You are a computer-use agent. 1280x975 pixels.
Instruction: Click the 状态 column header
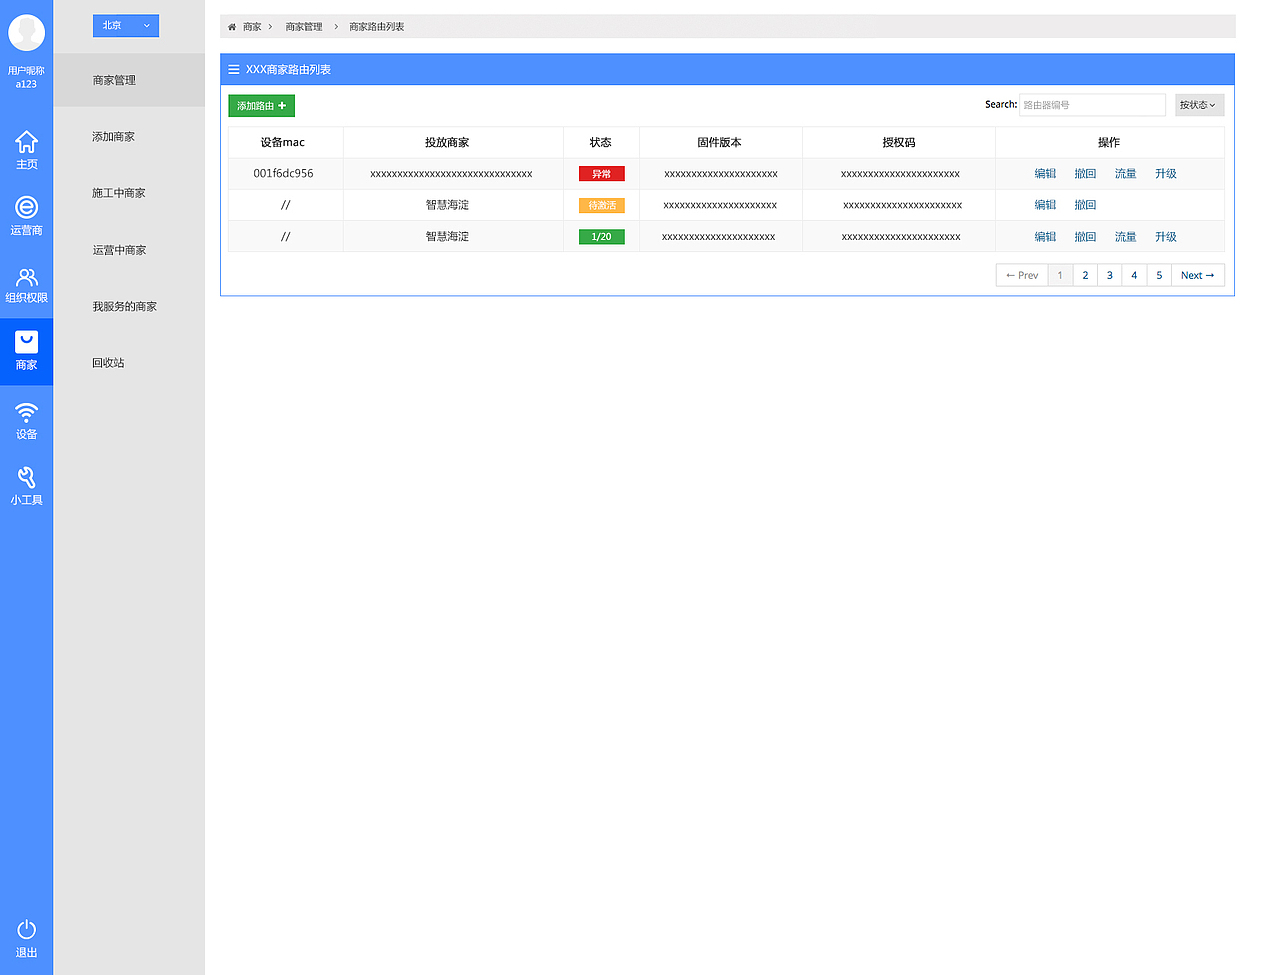[601, 143]
